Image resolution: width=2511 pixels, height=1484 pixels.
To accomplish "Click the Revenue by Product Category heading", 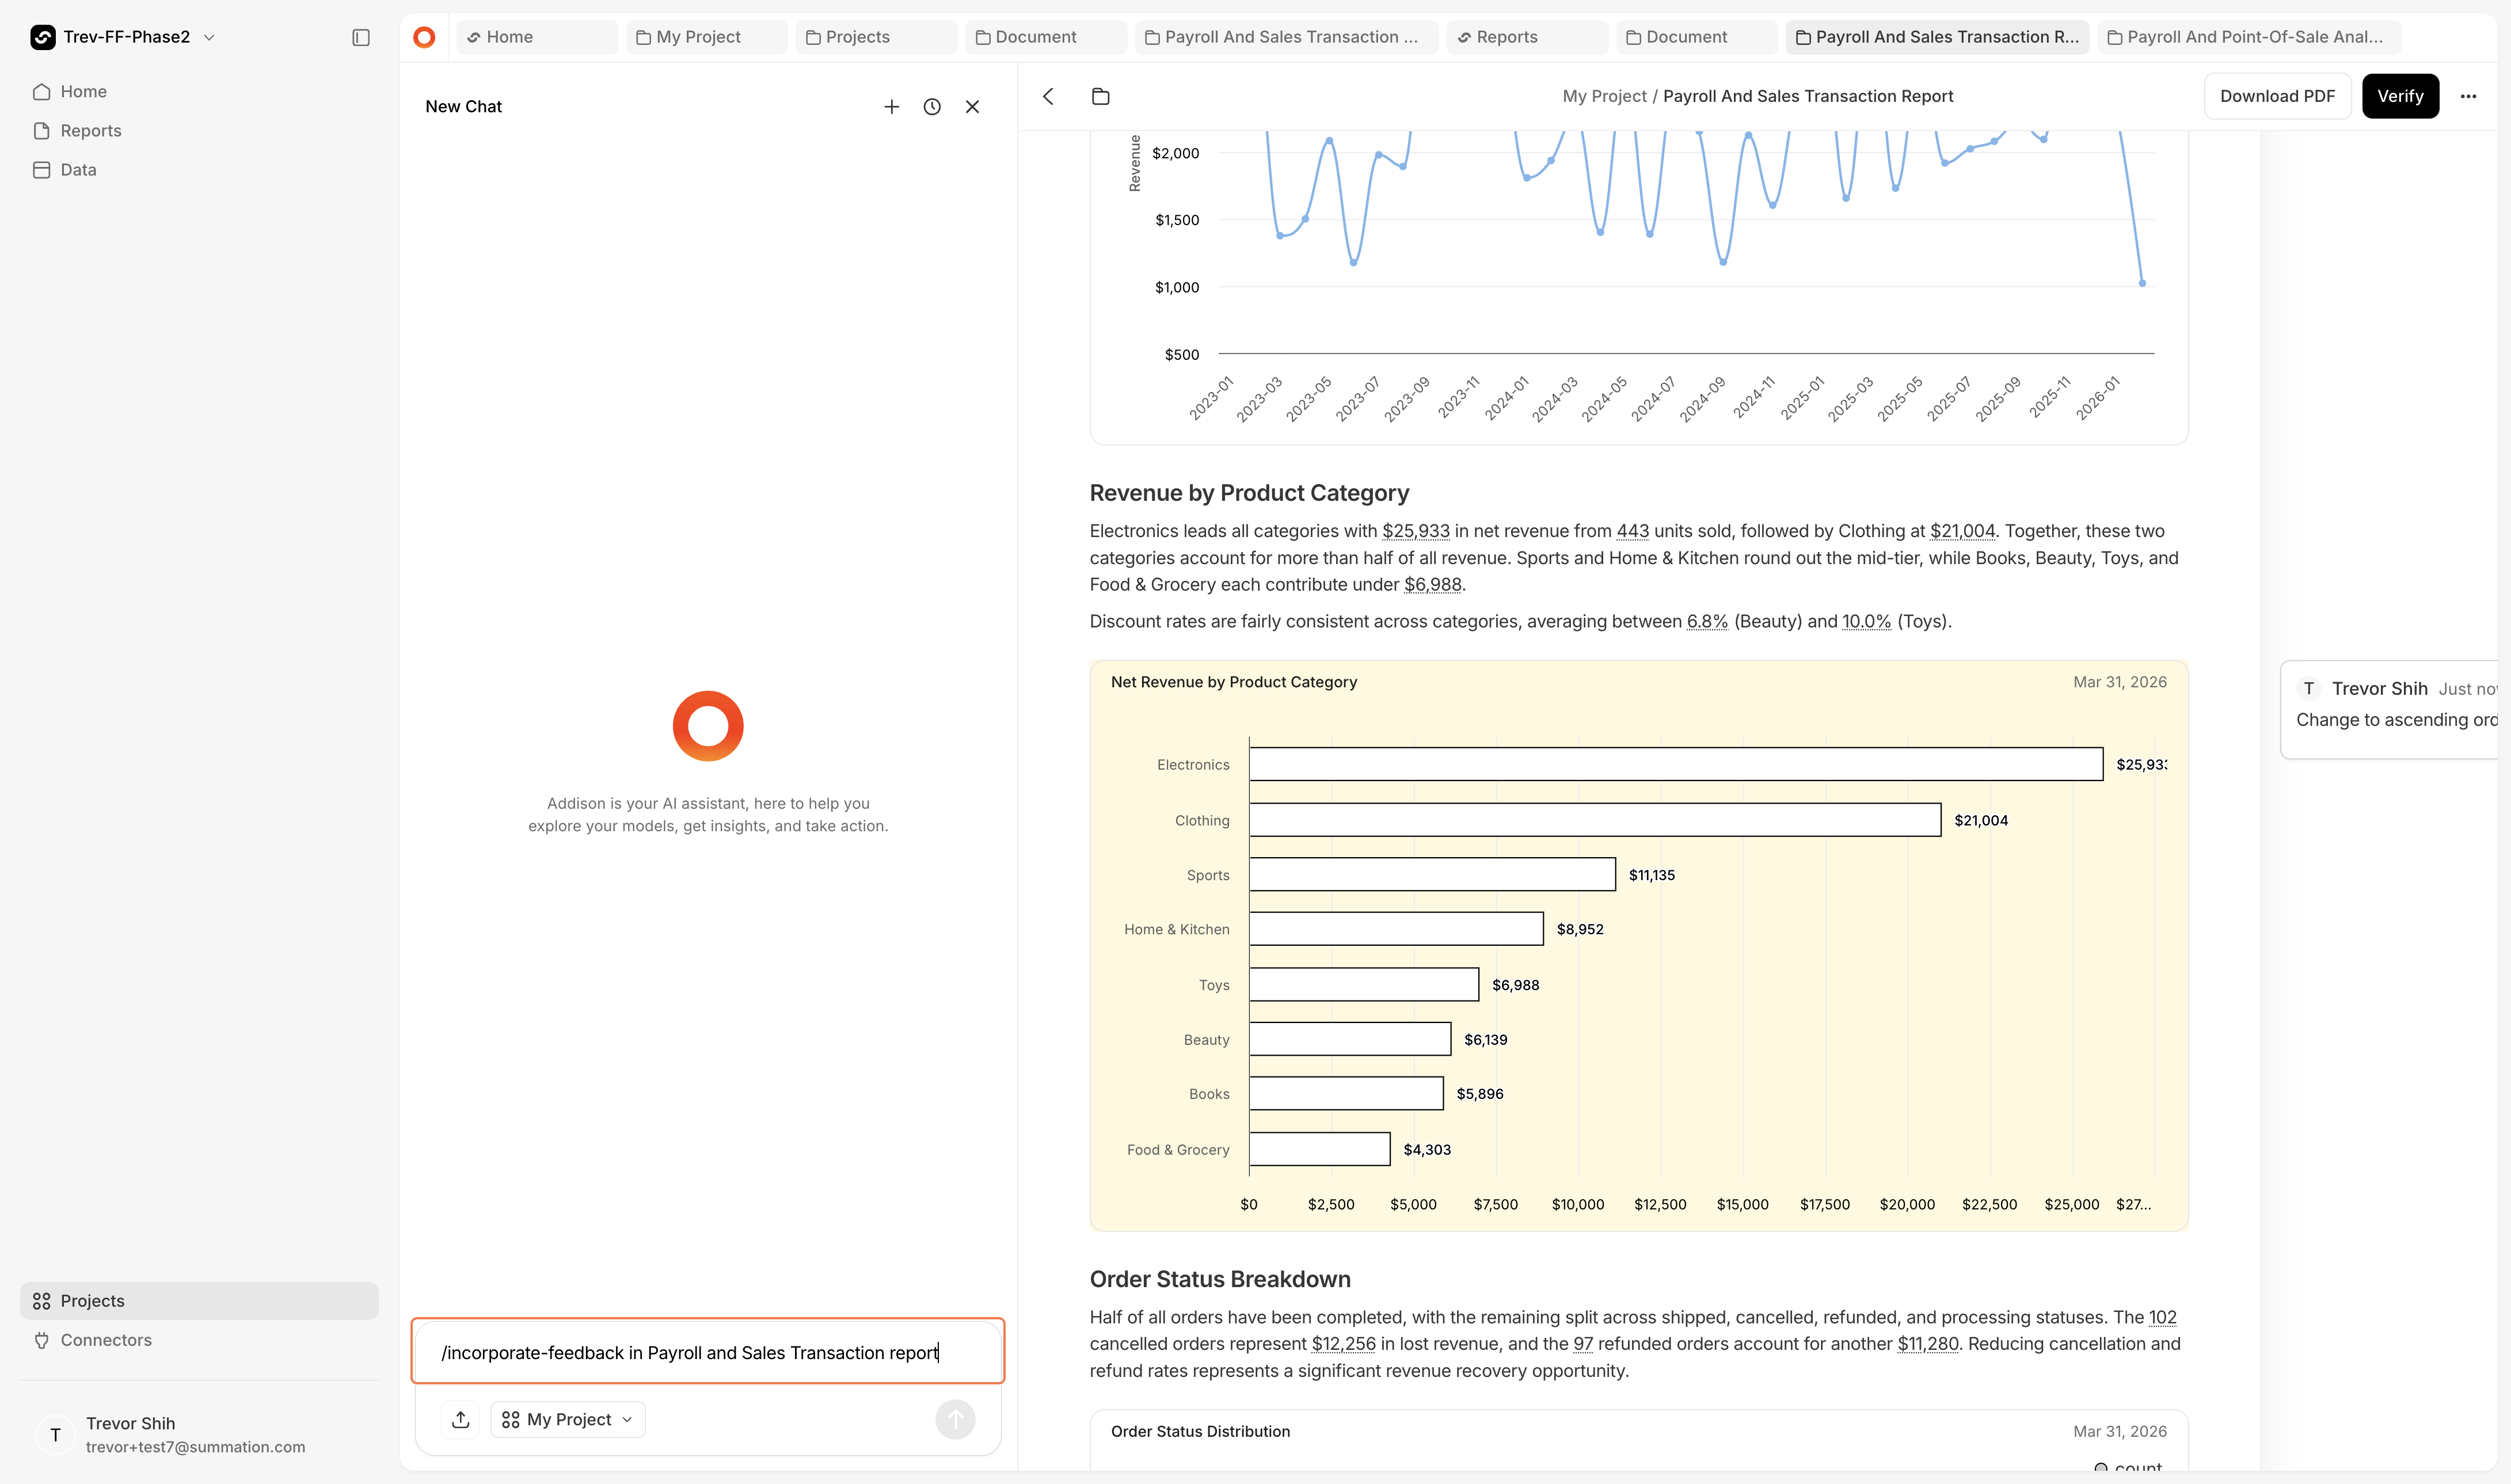I will (1249, 493).
